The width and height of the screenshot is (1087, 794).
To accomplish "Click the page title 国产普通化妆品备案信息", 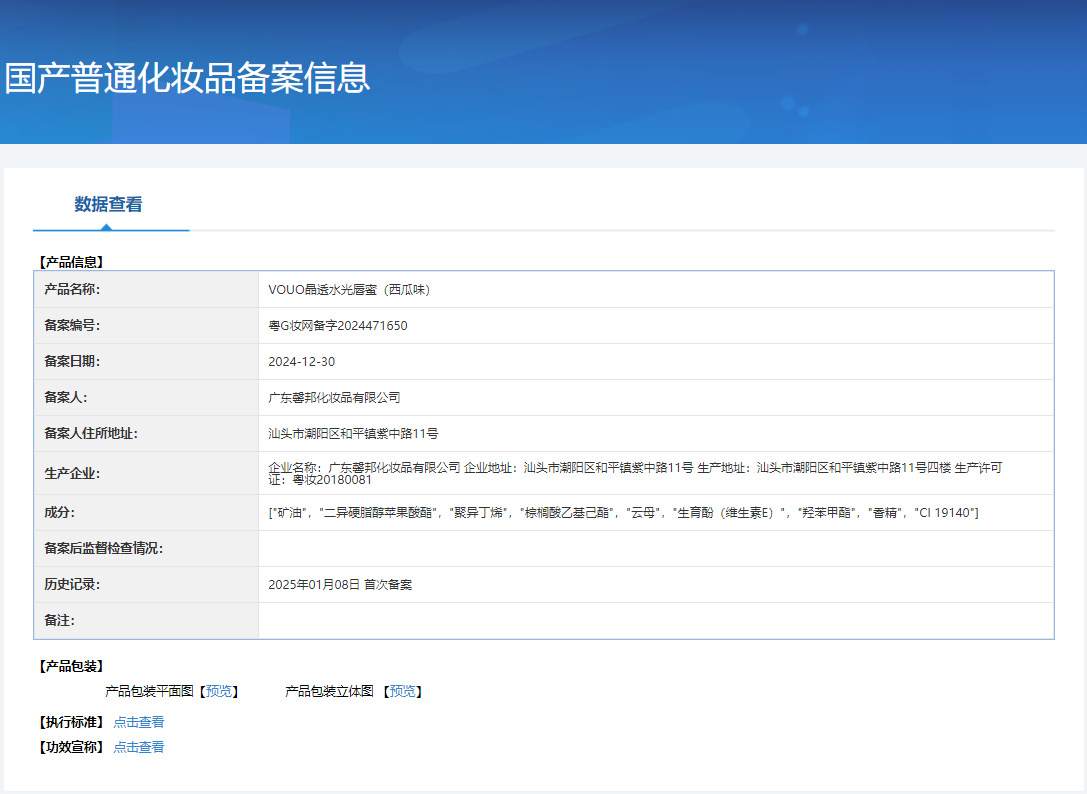I will click(187, 78).
